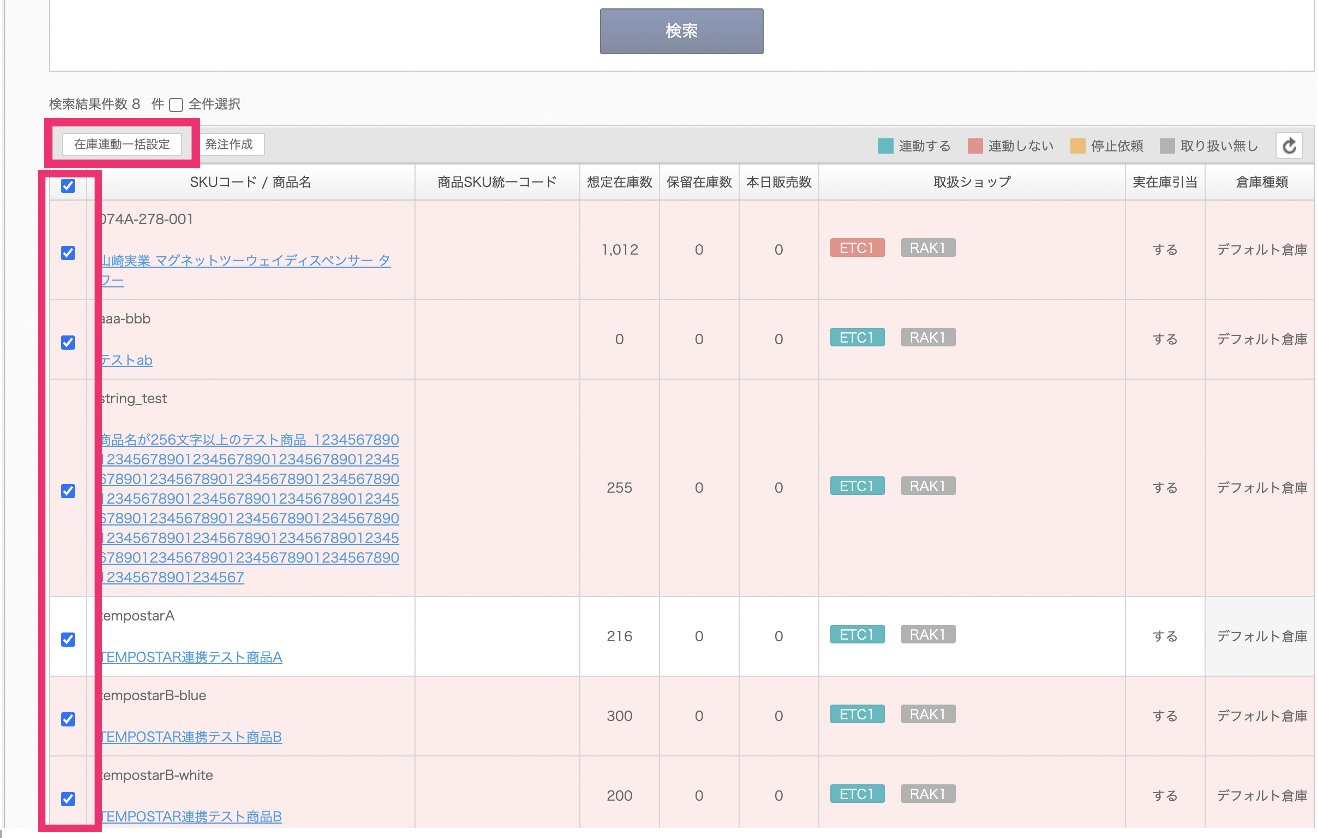Screen dimensions: 1318x838
Task: Click the refresh icon above the table
Action: pos(1289,146)
